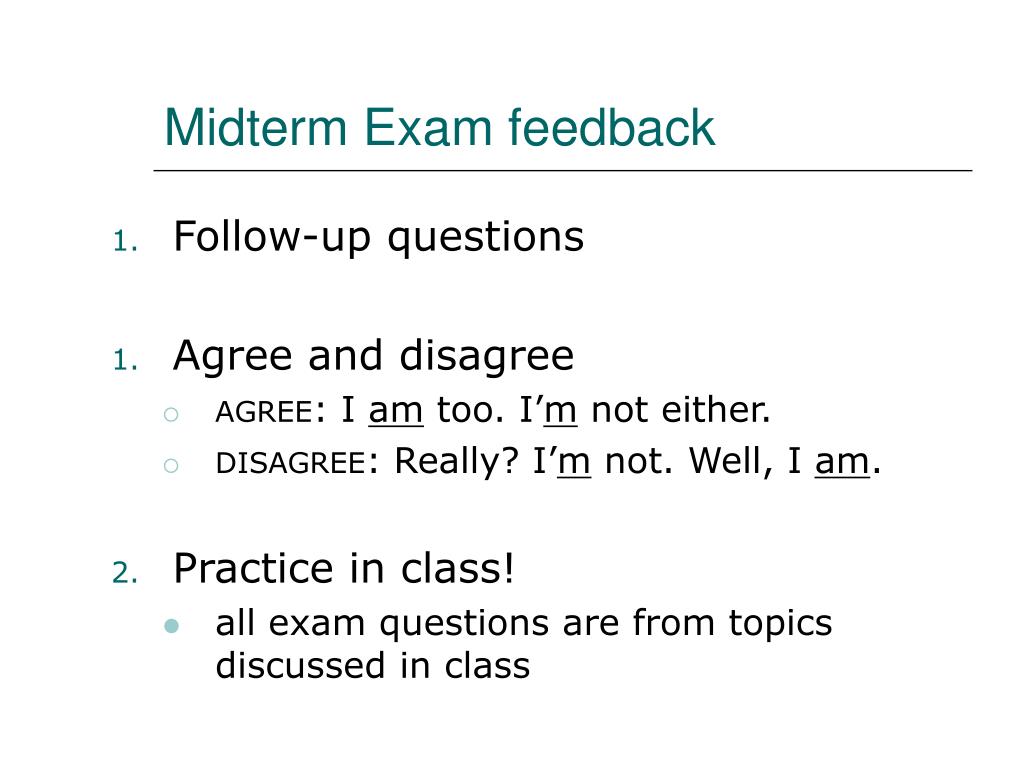Click 'all exam questions are from topics' text
The height and width of the screenshot is (768, 1024).
tap(524, 623)
